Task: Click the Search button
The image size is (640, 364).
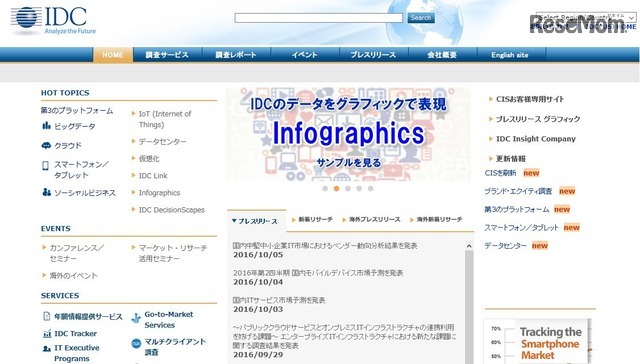Action: pos(421,18)
